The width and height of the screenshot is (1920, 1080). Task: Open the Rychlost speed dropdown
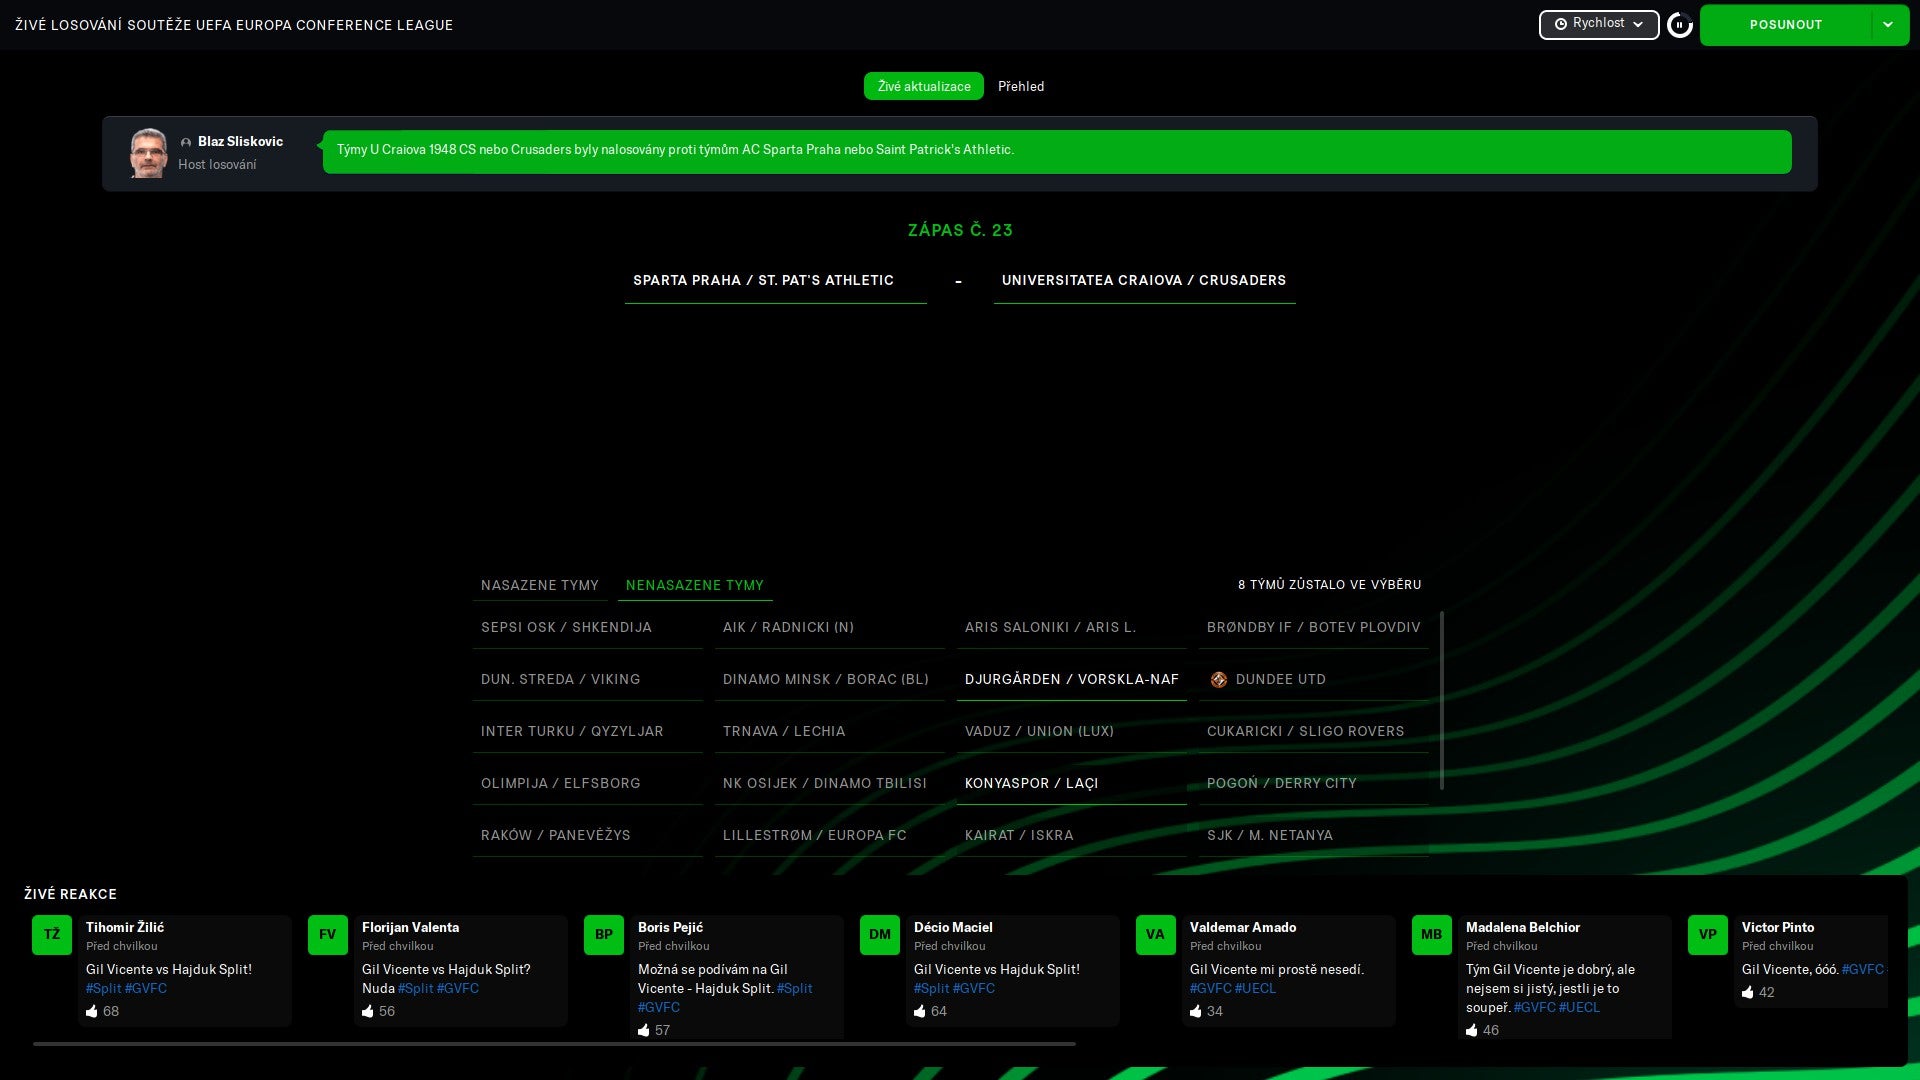(1598, 24)
